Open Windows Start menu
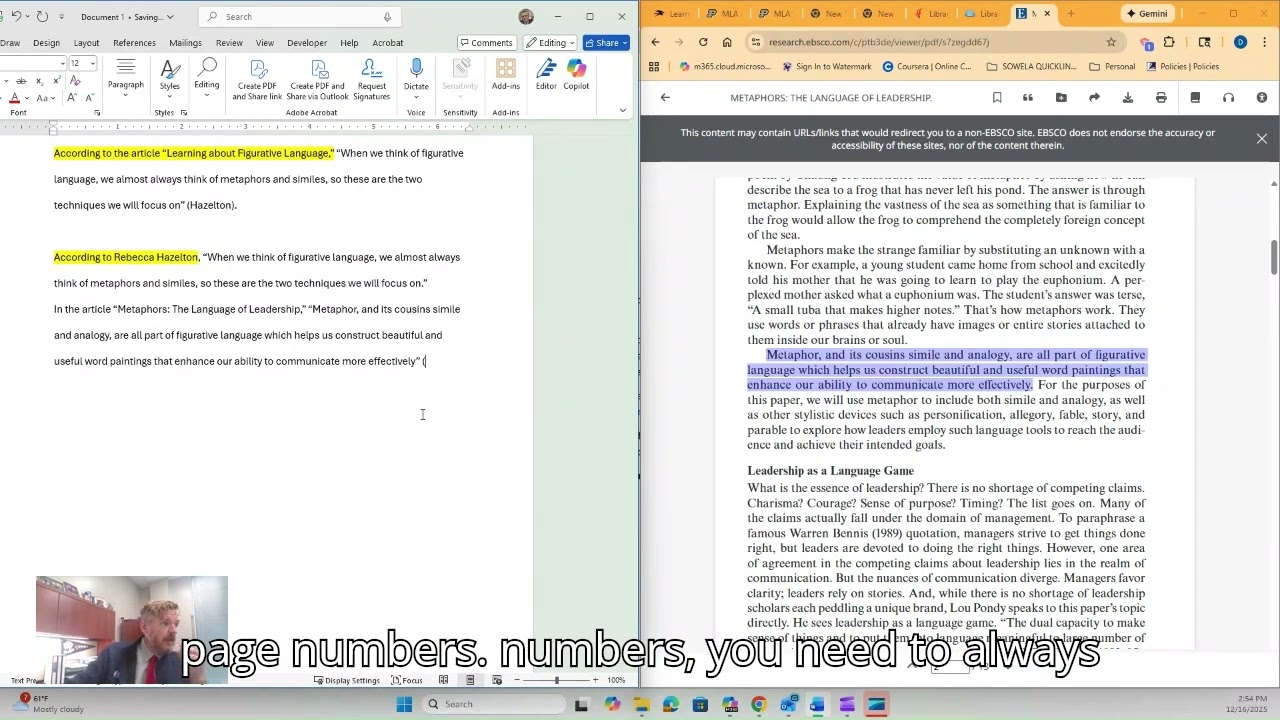The width and height of the screenshot is (1280, 720). pos(404,704)
